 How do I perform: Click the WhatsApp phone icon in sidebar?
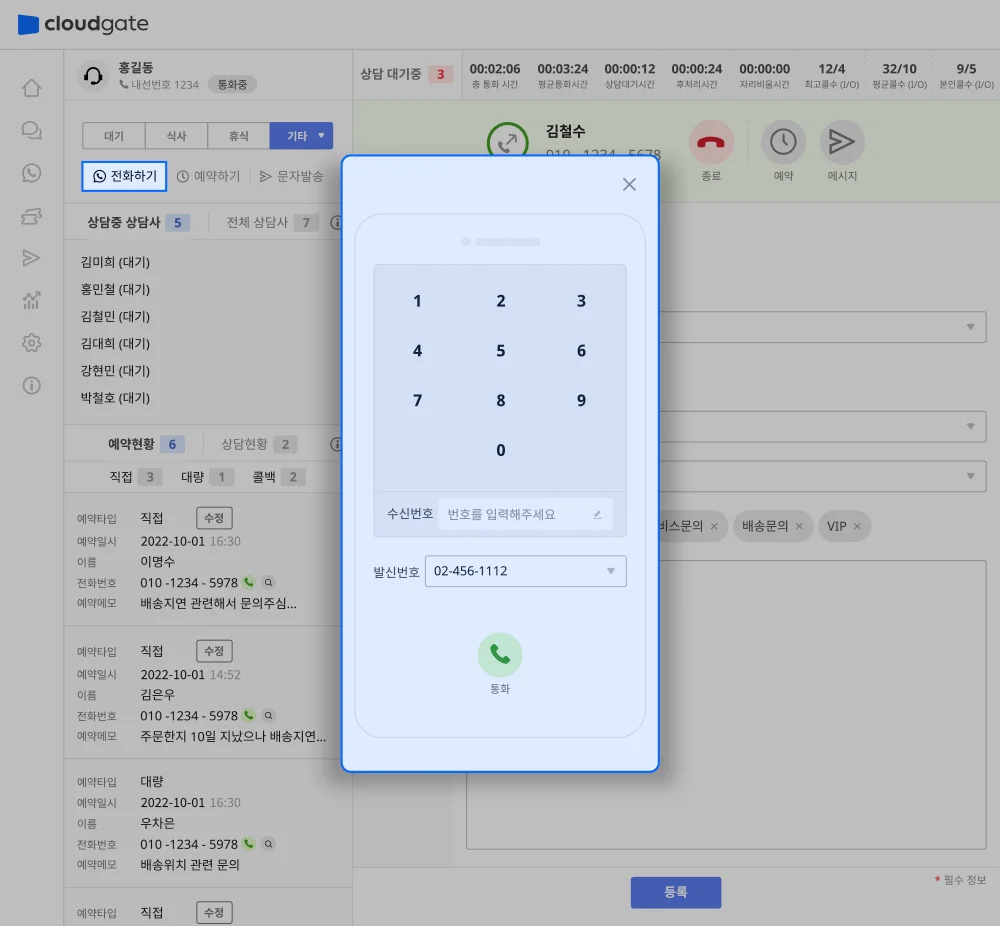[x=31, y=173]
